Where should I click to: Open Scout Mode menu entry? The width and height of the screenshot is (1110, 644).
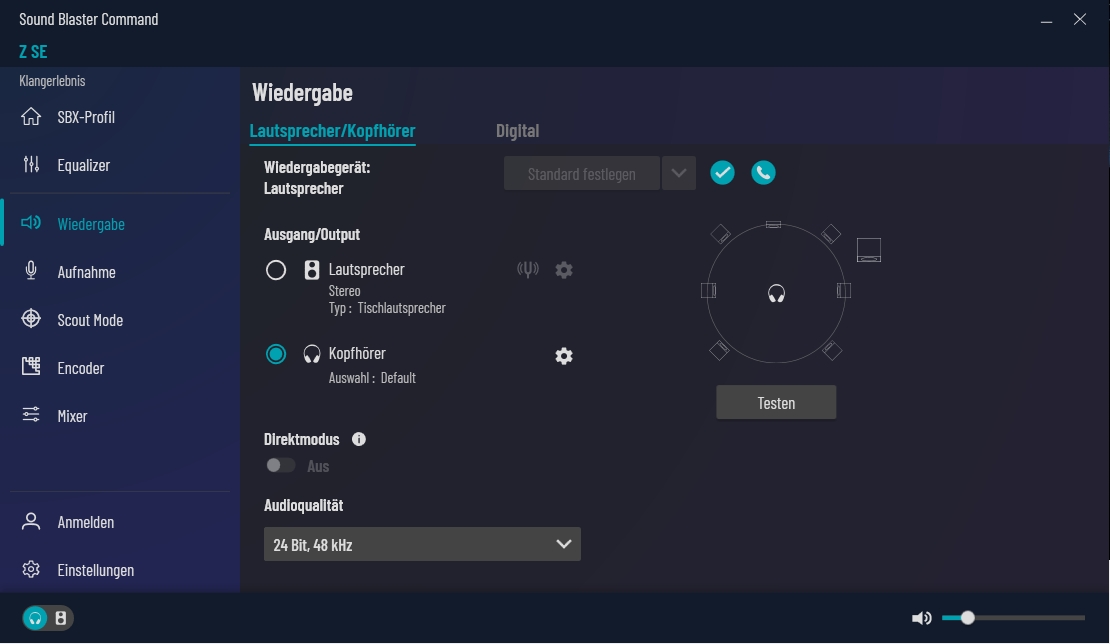pos(91,320)
